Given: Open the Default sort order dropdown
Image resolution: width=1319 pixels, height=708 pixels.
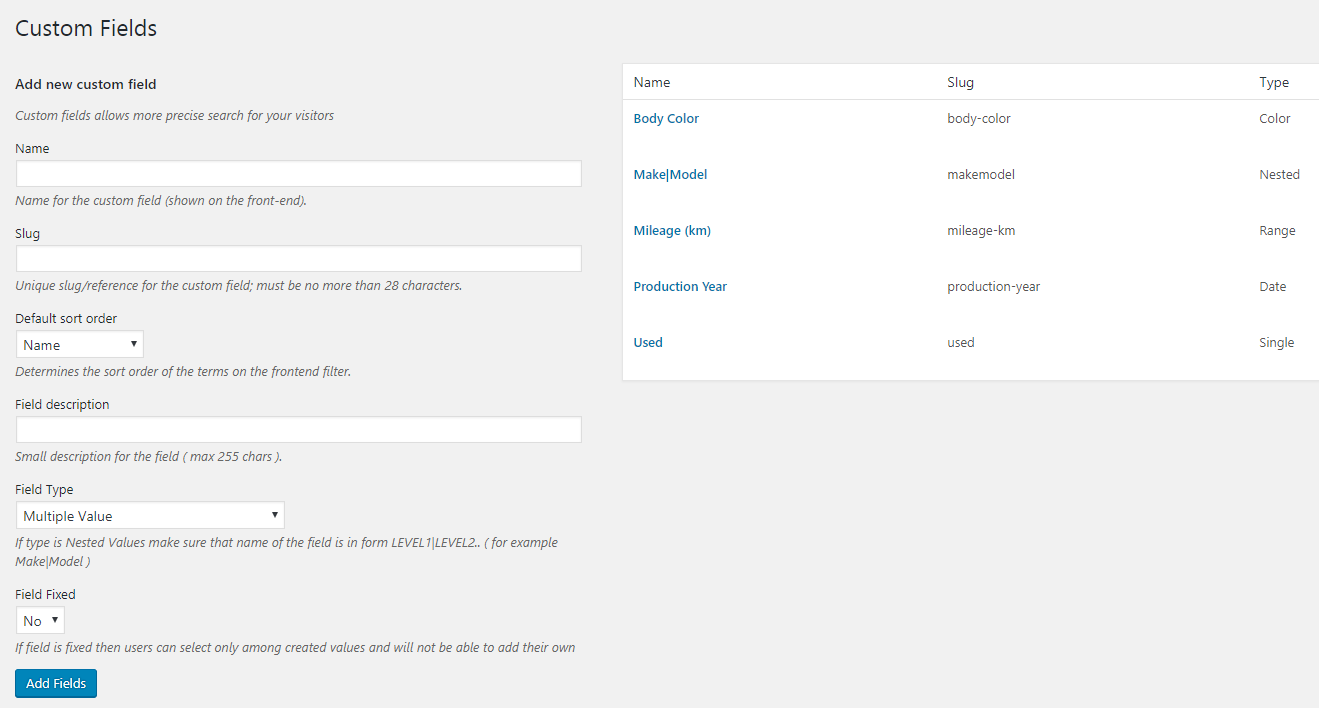Looking at the screenshot, I should 80,345.
